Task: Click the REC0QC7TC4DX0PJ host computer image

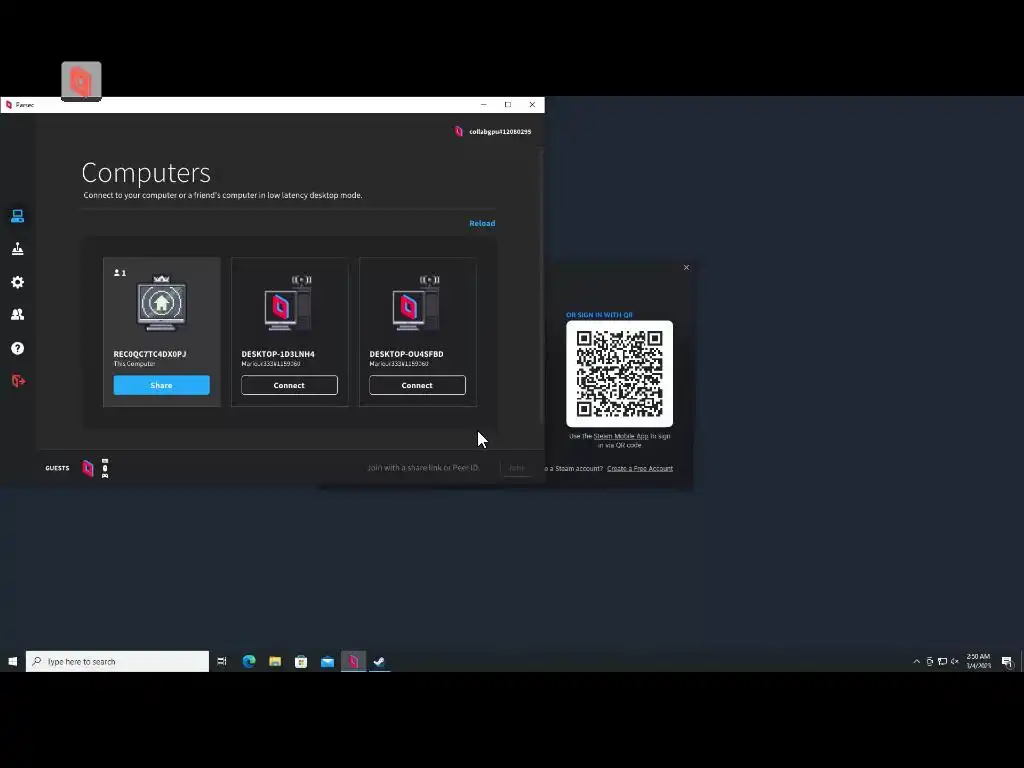Action: tap(161, 303)
